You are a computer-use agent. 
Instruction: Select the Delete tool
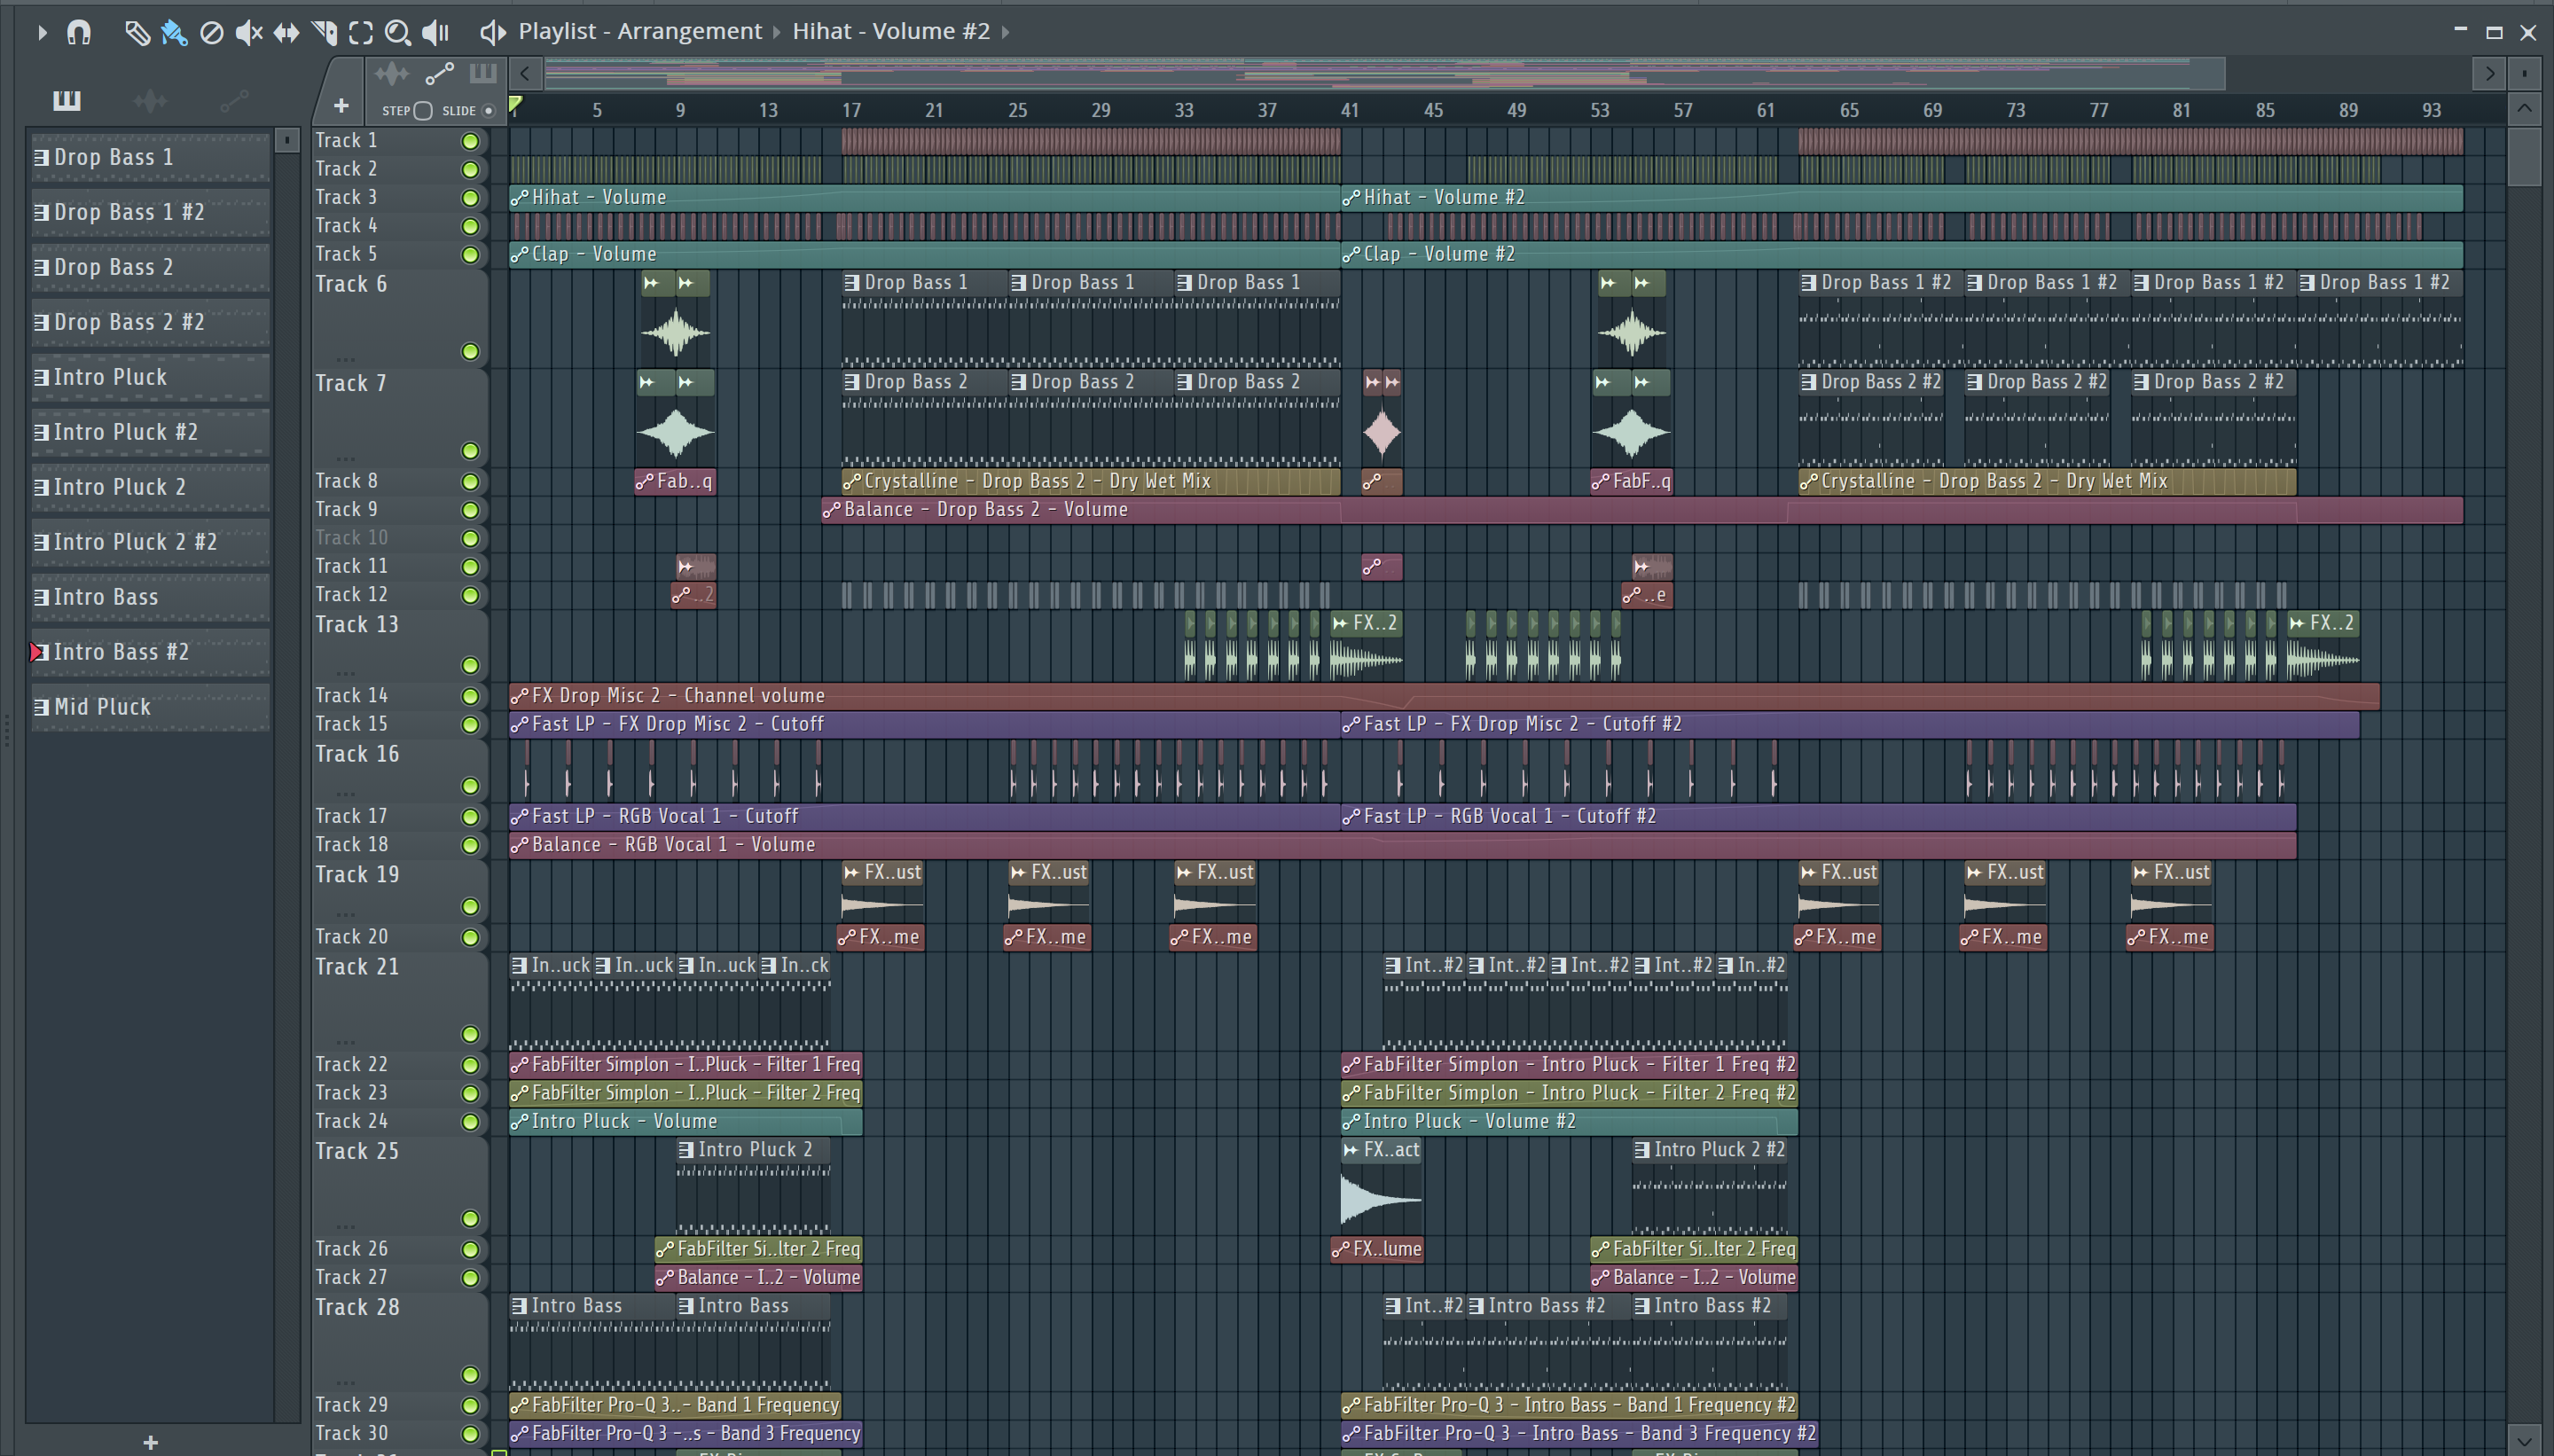click(x=211, y=32)
